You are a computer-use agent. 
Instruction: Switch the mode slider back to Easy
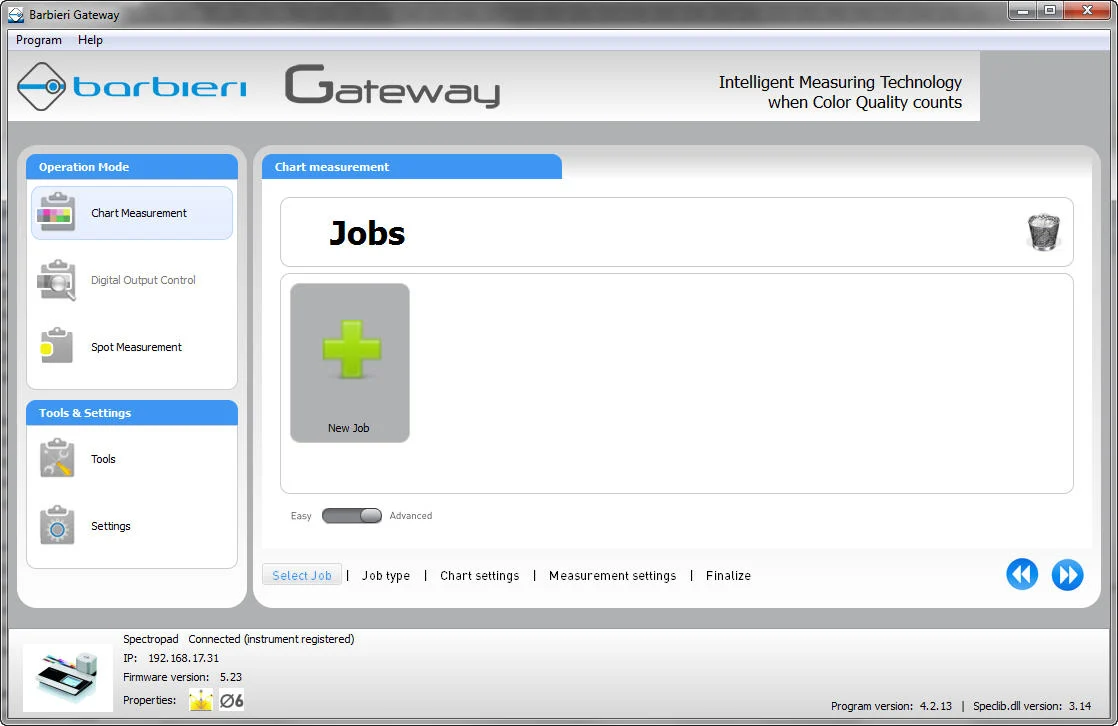(336, 514)
